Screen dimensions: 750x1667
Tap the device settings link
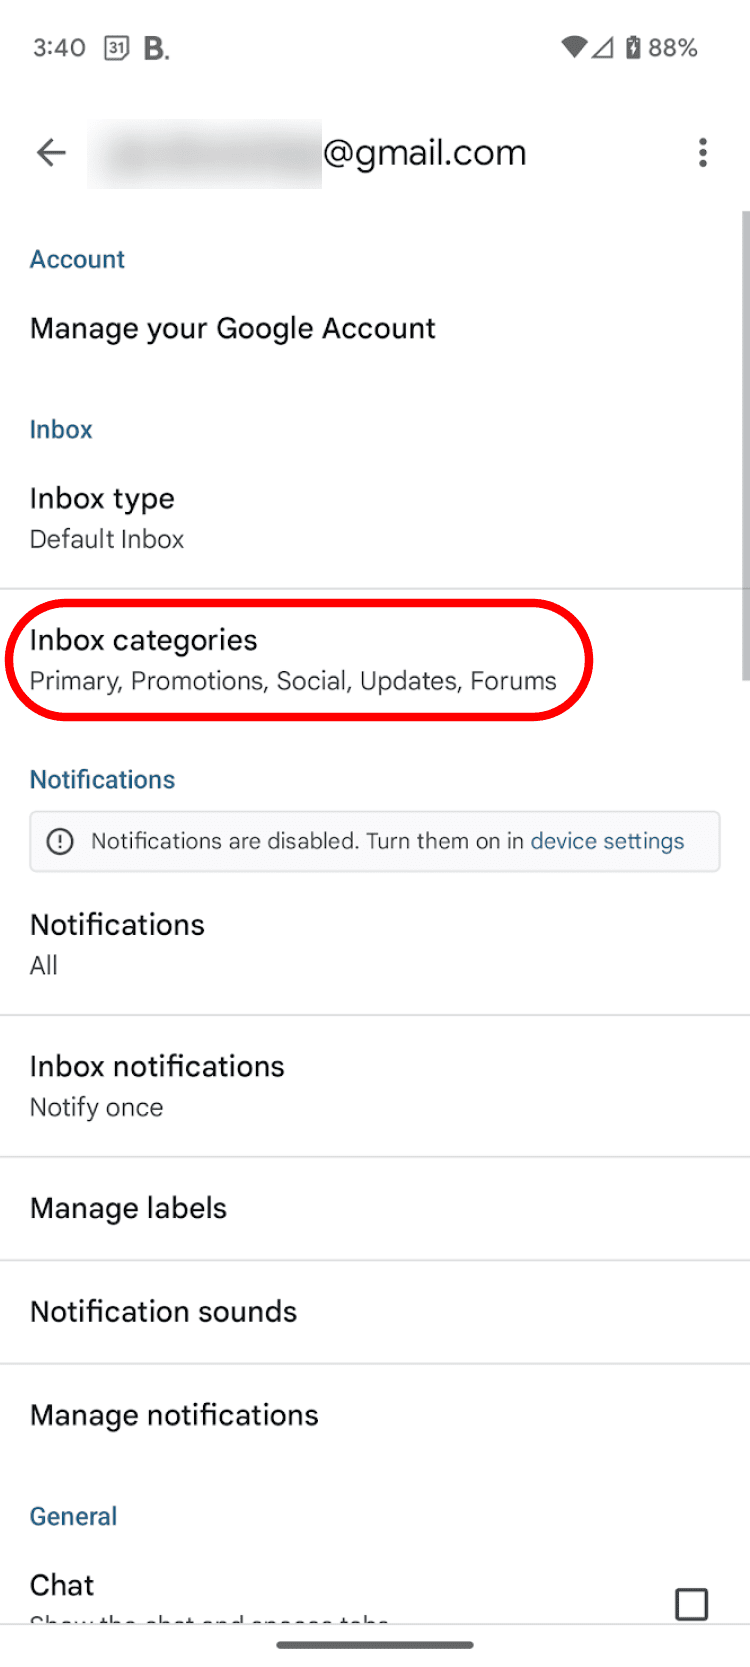607,841
